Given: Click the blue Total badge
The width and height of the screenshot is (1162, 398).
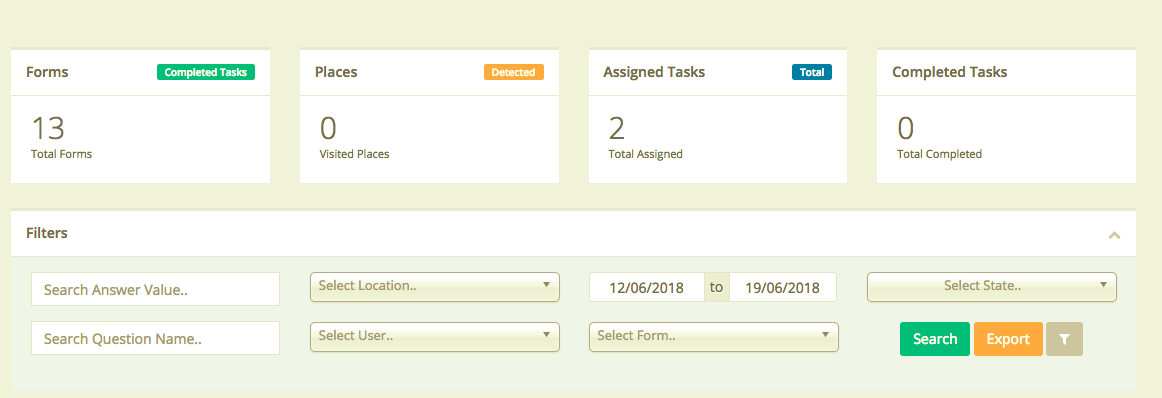Looking at the screenshot, I should tap(811, 72).
